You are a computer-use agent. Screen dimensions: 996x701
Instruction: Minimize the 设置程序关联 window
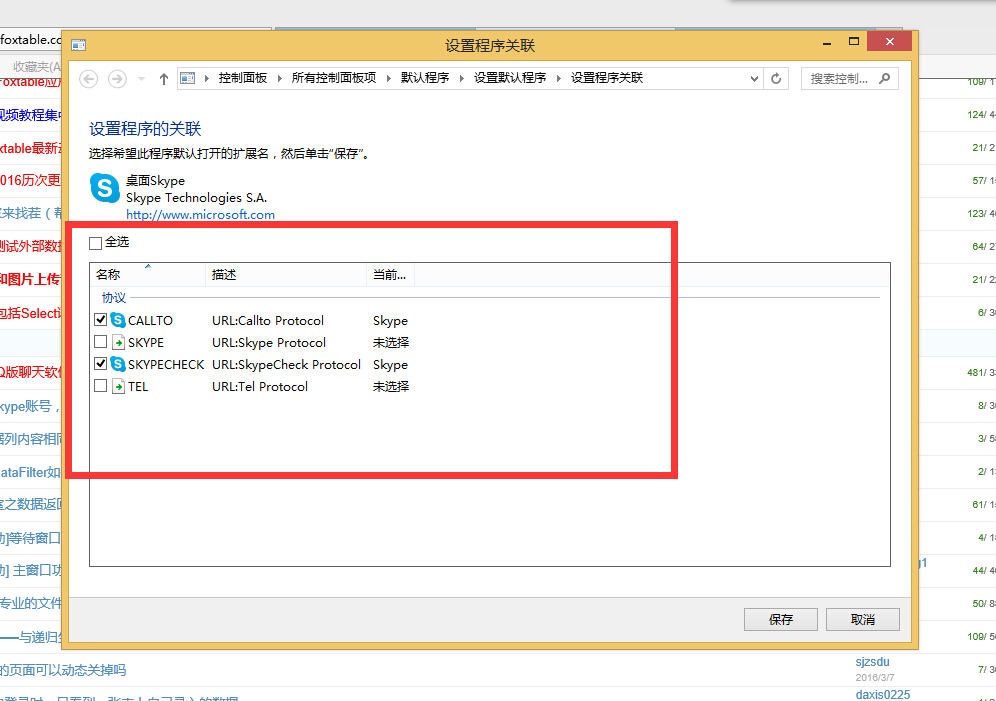(x=827, y=43)
